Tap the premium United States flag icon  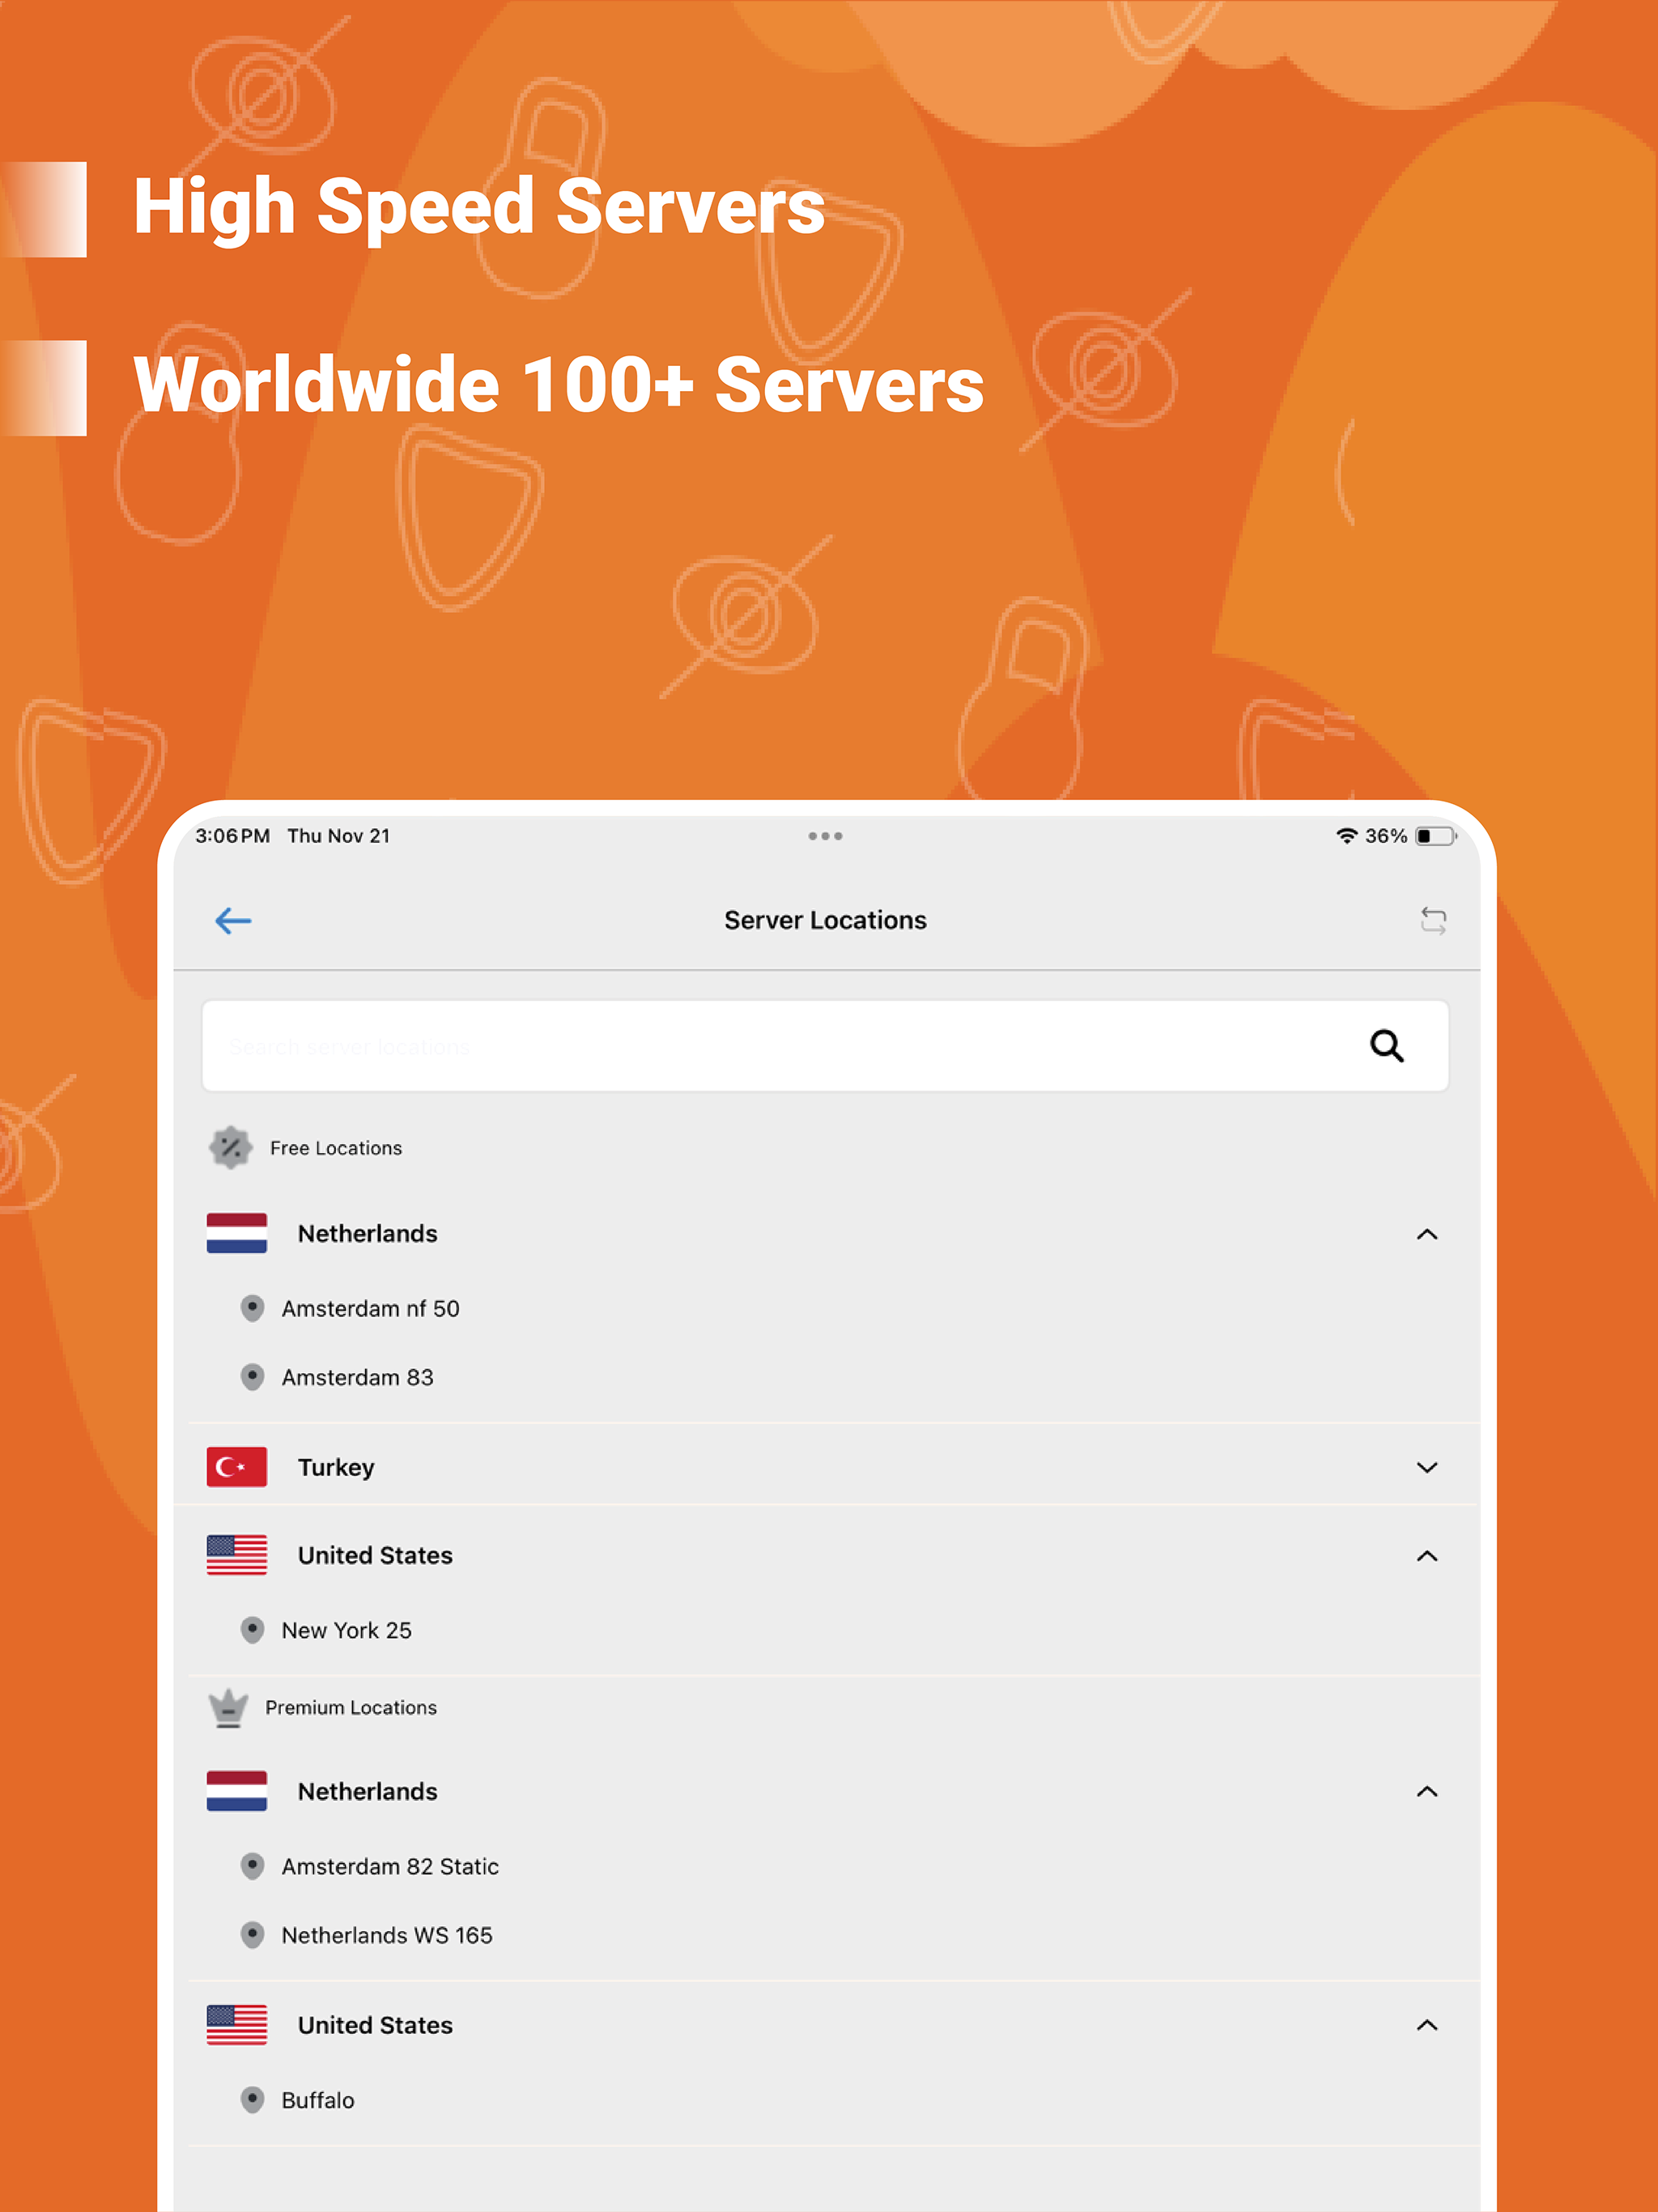pos(237,2025)
